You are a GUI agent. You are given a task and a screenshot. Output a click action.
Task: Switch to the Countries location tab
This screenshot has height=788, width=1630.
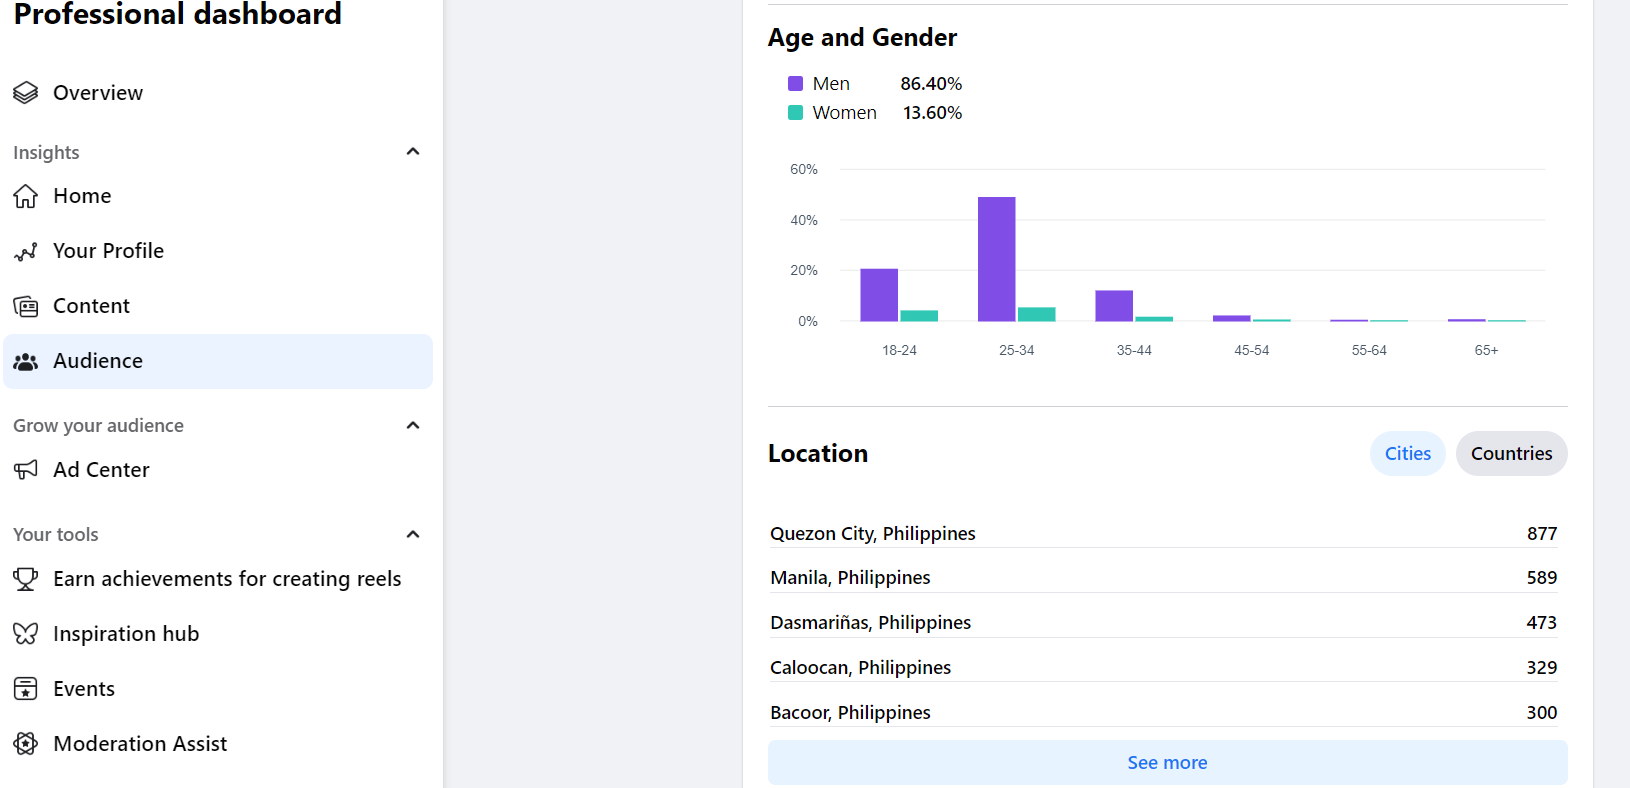coord(1511,454)
